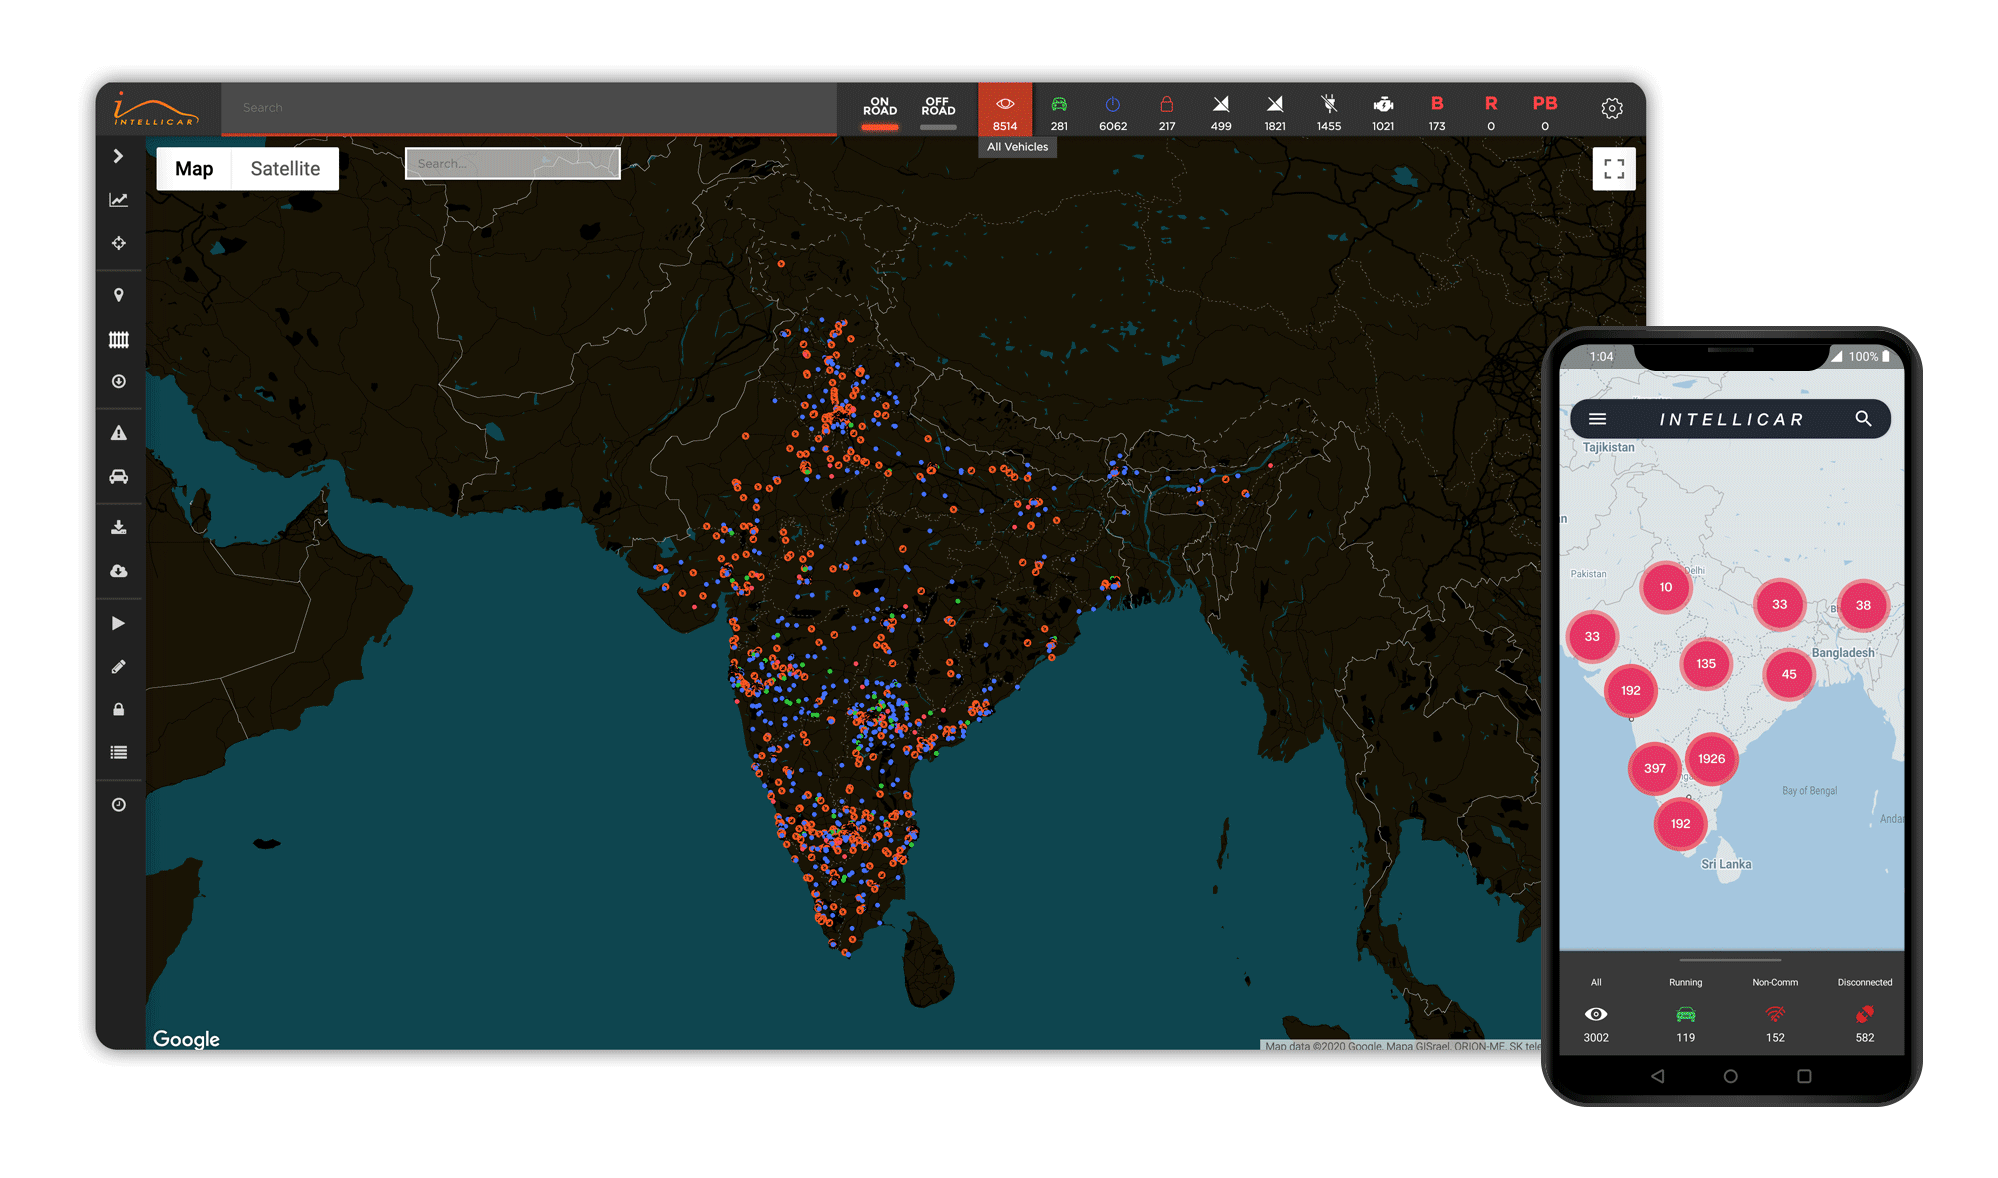The width and height of the screenshot is (1998, 1178).
Task: Click the padlock icon in sidebar
Action: (118, 709)
